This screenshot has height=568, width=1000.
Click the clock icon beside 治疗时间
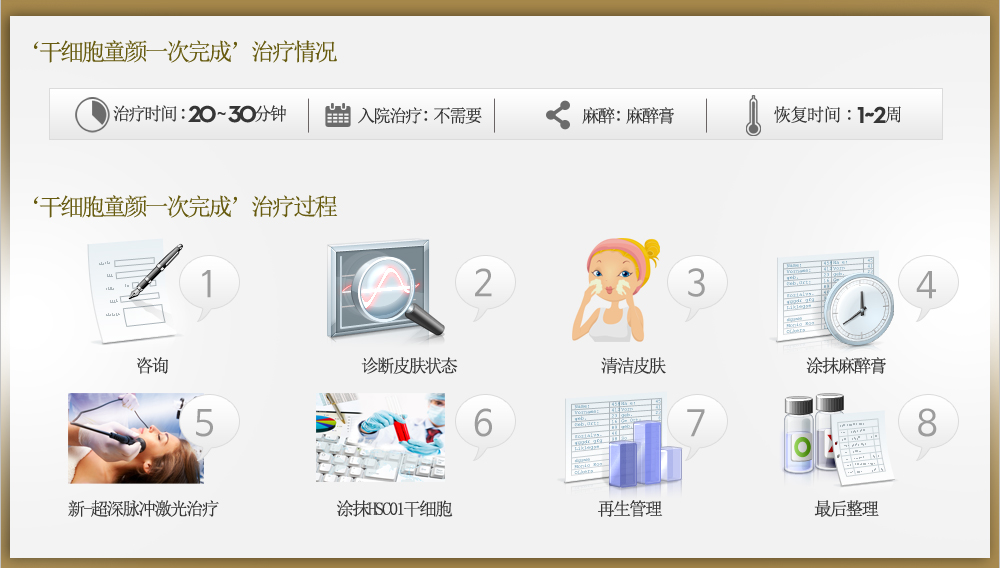coord(92,114)
